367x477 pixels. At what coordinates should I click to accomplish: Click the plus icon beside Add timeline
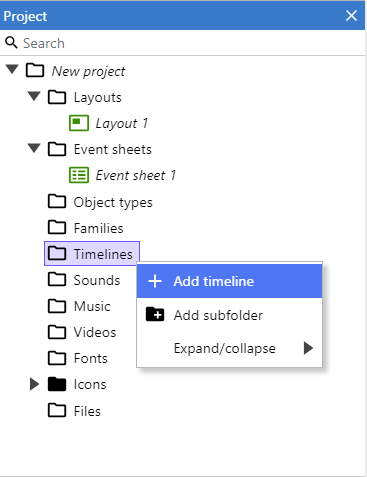click(x=155, y=281)
